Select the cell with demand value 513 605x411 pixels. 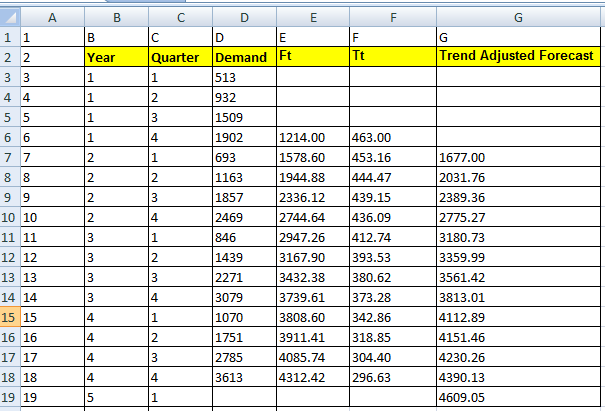244,77
